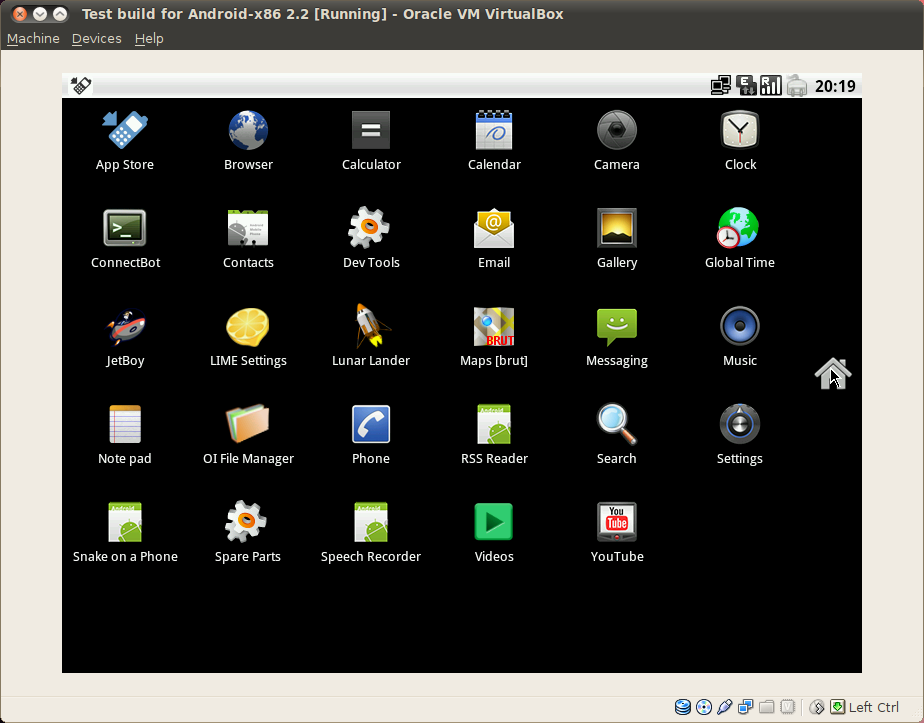The width and height of the screenshot is (924, 723).
Task: Open Dev Tools app
Action: tap(371, 239)
